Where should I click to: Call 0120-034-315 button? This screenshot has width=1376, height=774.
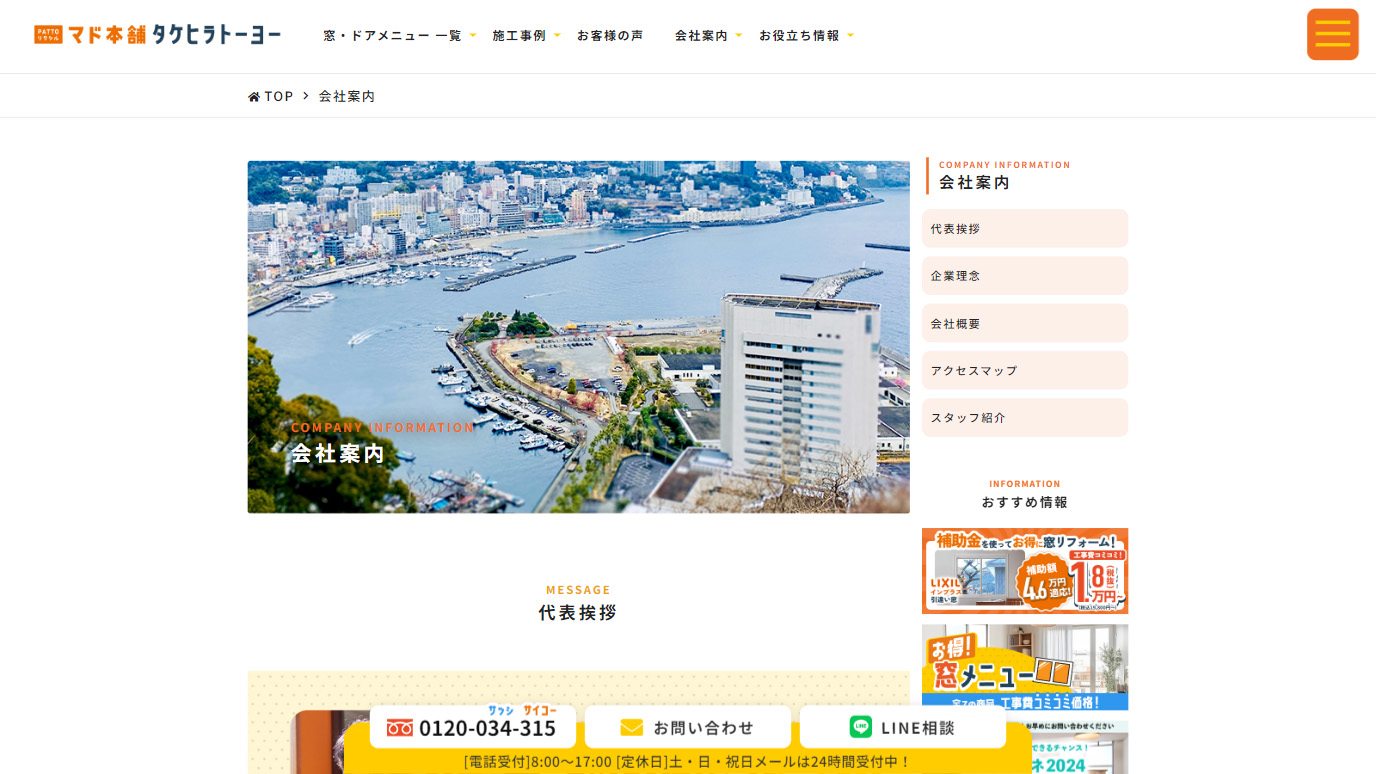tap(473, 727)
